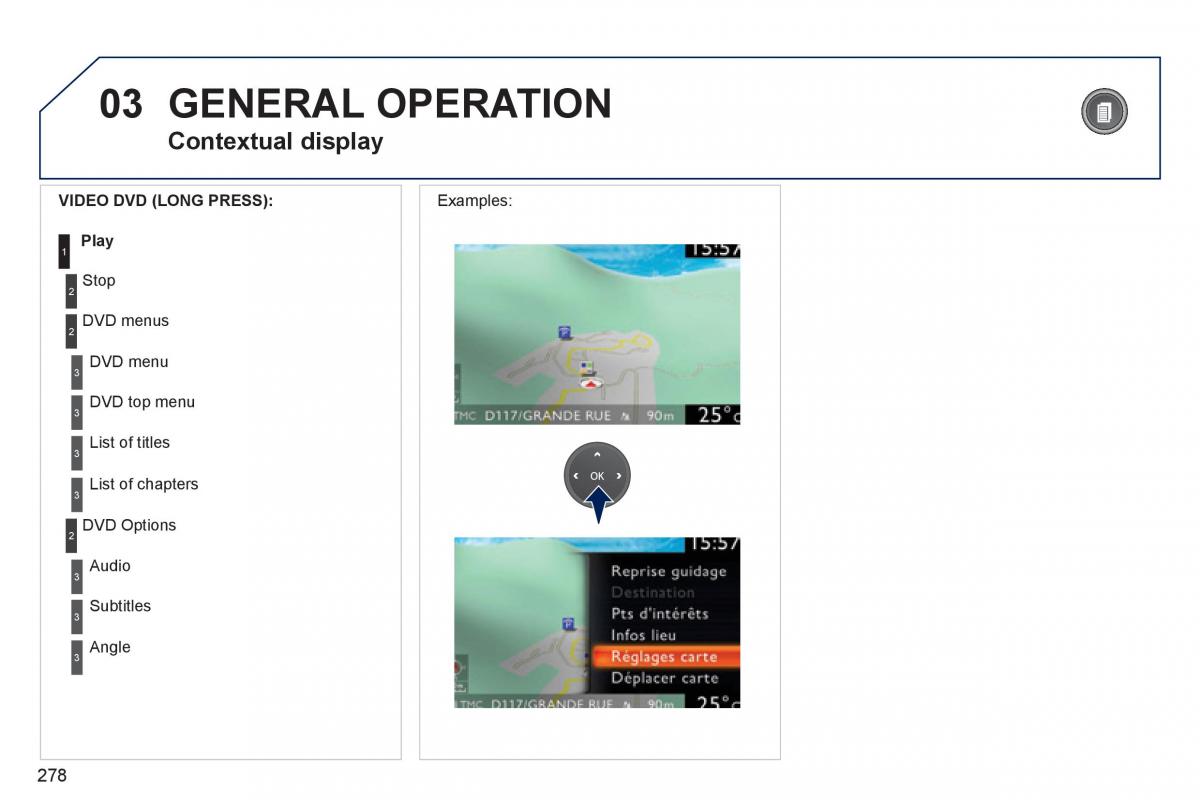
Task: Click the GENERAL OPERATION heading
Action: click(x=390, y=104)
